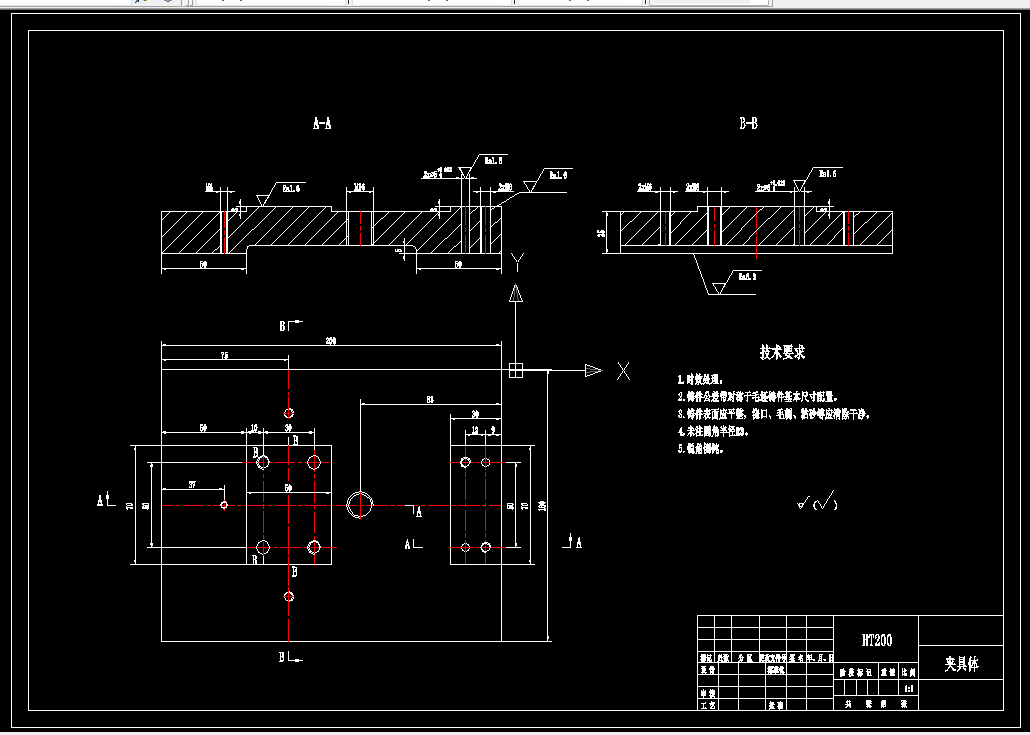1030x735 pixels.
Task: Click the rightmost A section cutting marker
Action: coord(573,543)
